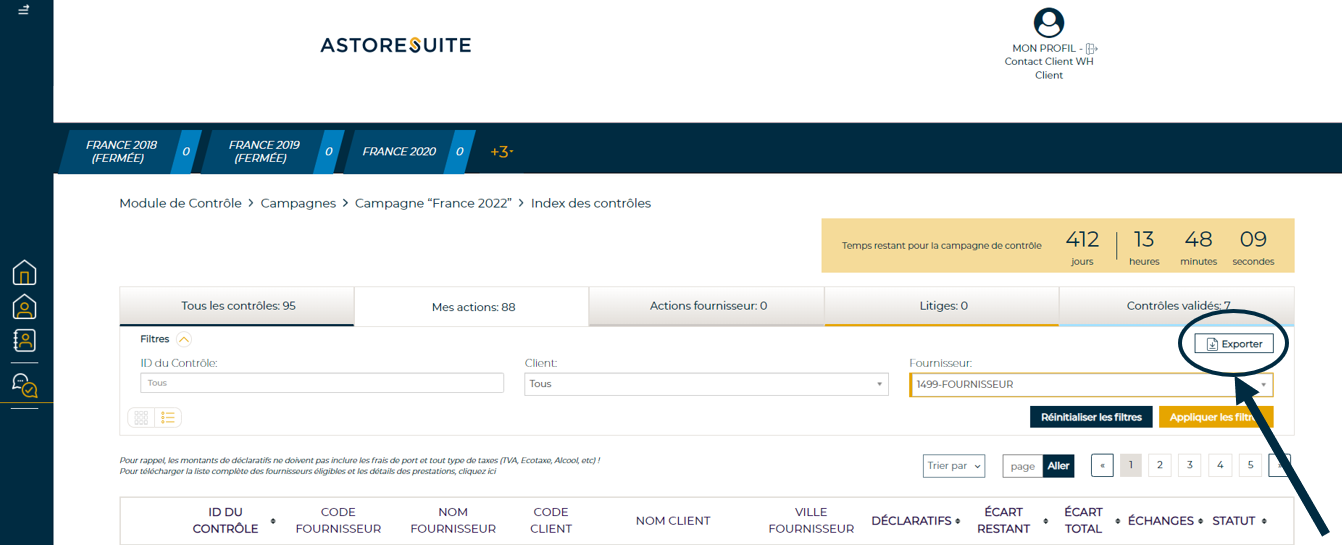Click the Nom Fournisseur column header

pos(453,520)
